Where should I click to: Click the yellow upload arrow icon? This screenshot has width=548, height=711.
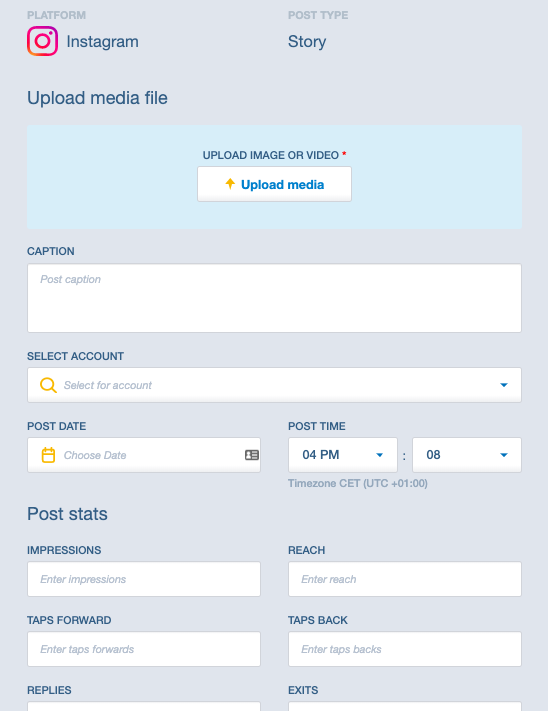(230, 184)
